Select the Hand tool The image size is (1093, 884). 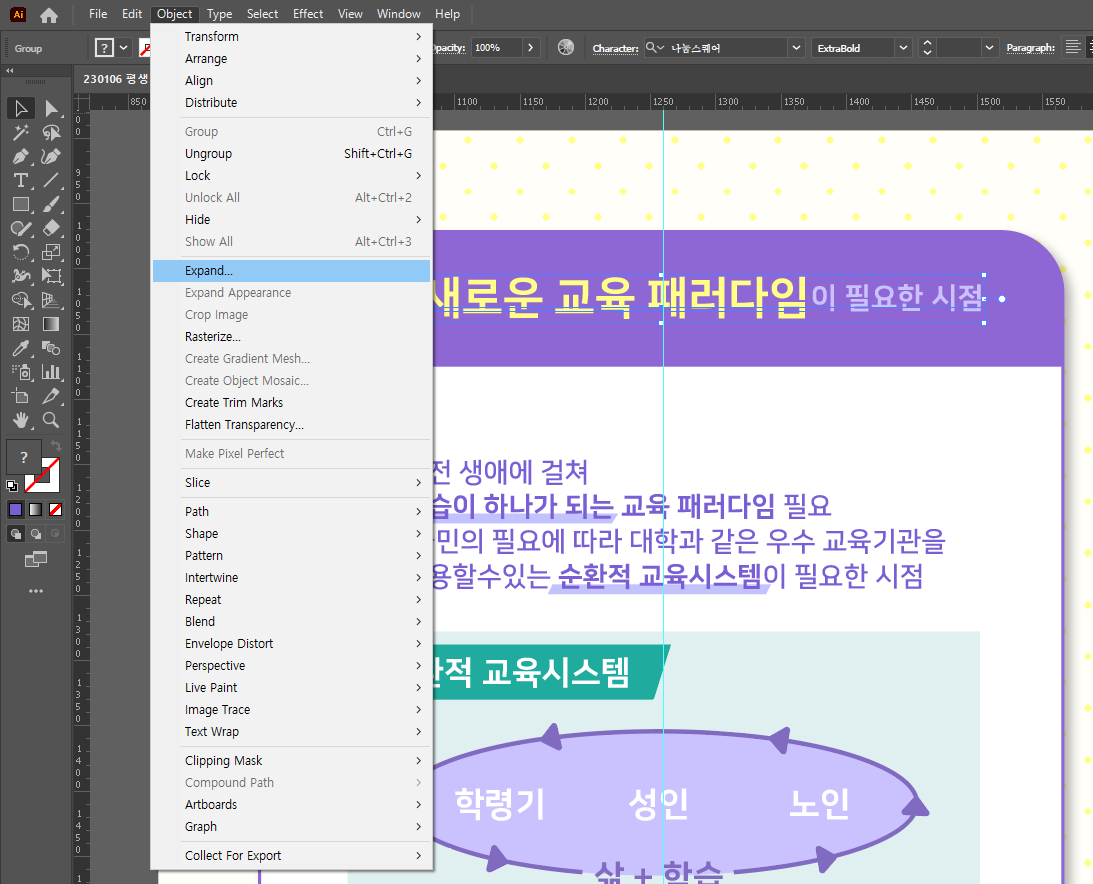[21, 420]
